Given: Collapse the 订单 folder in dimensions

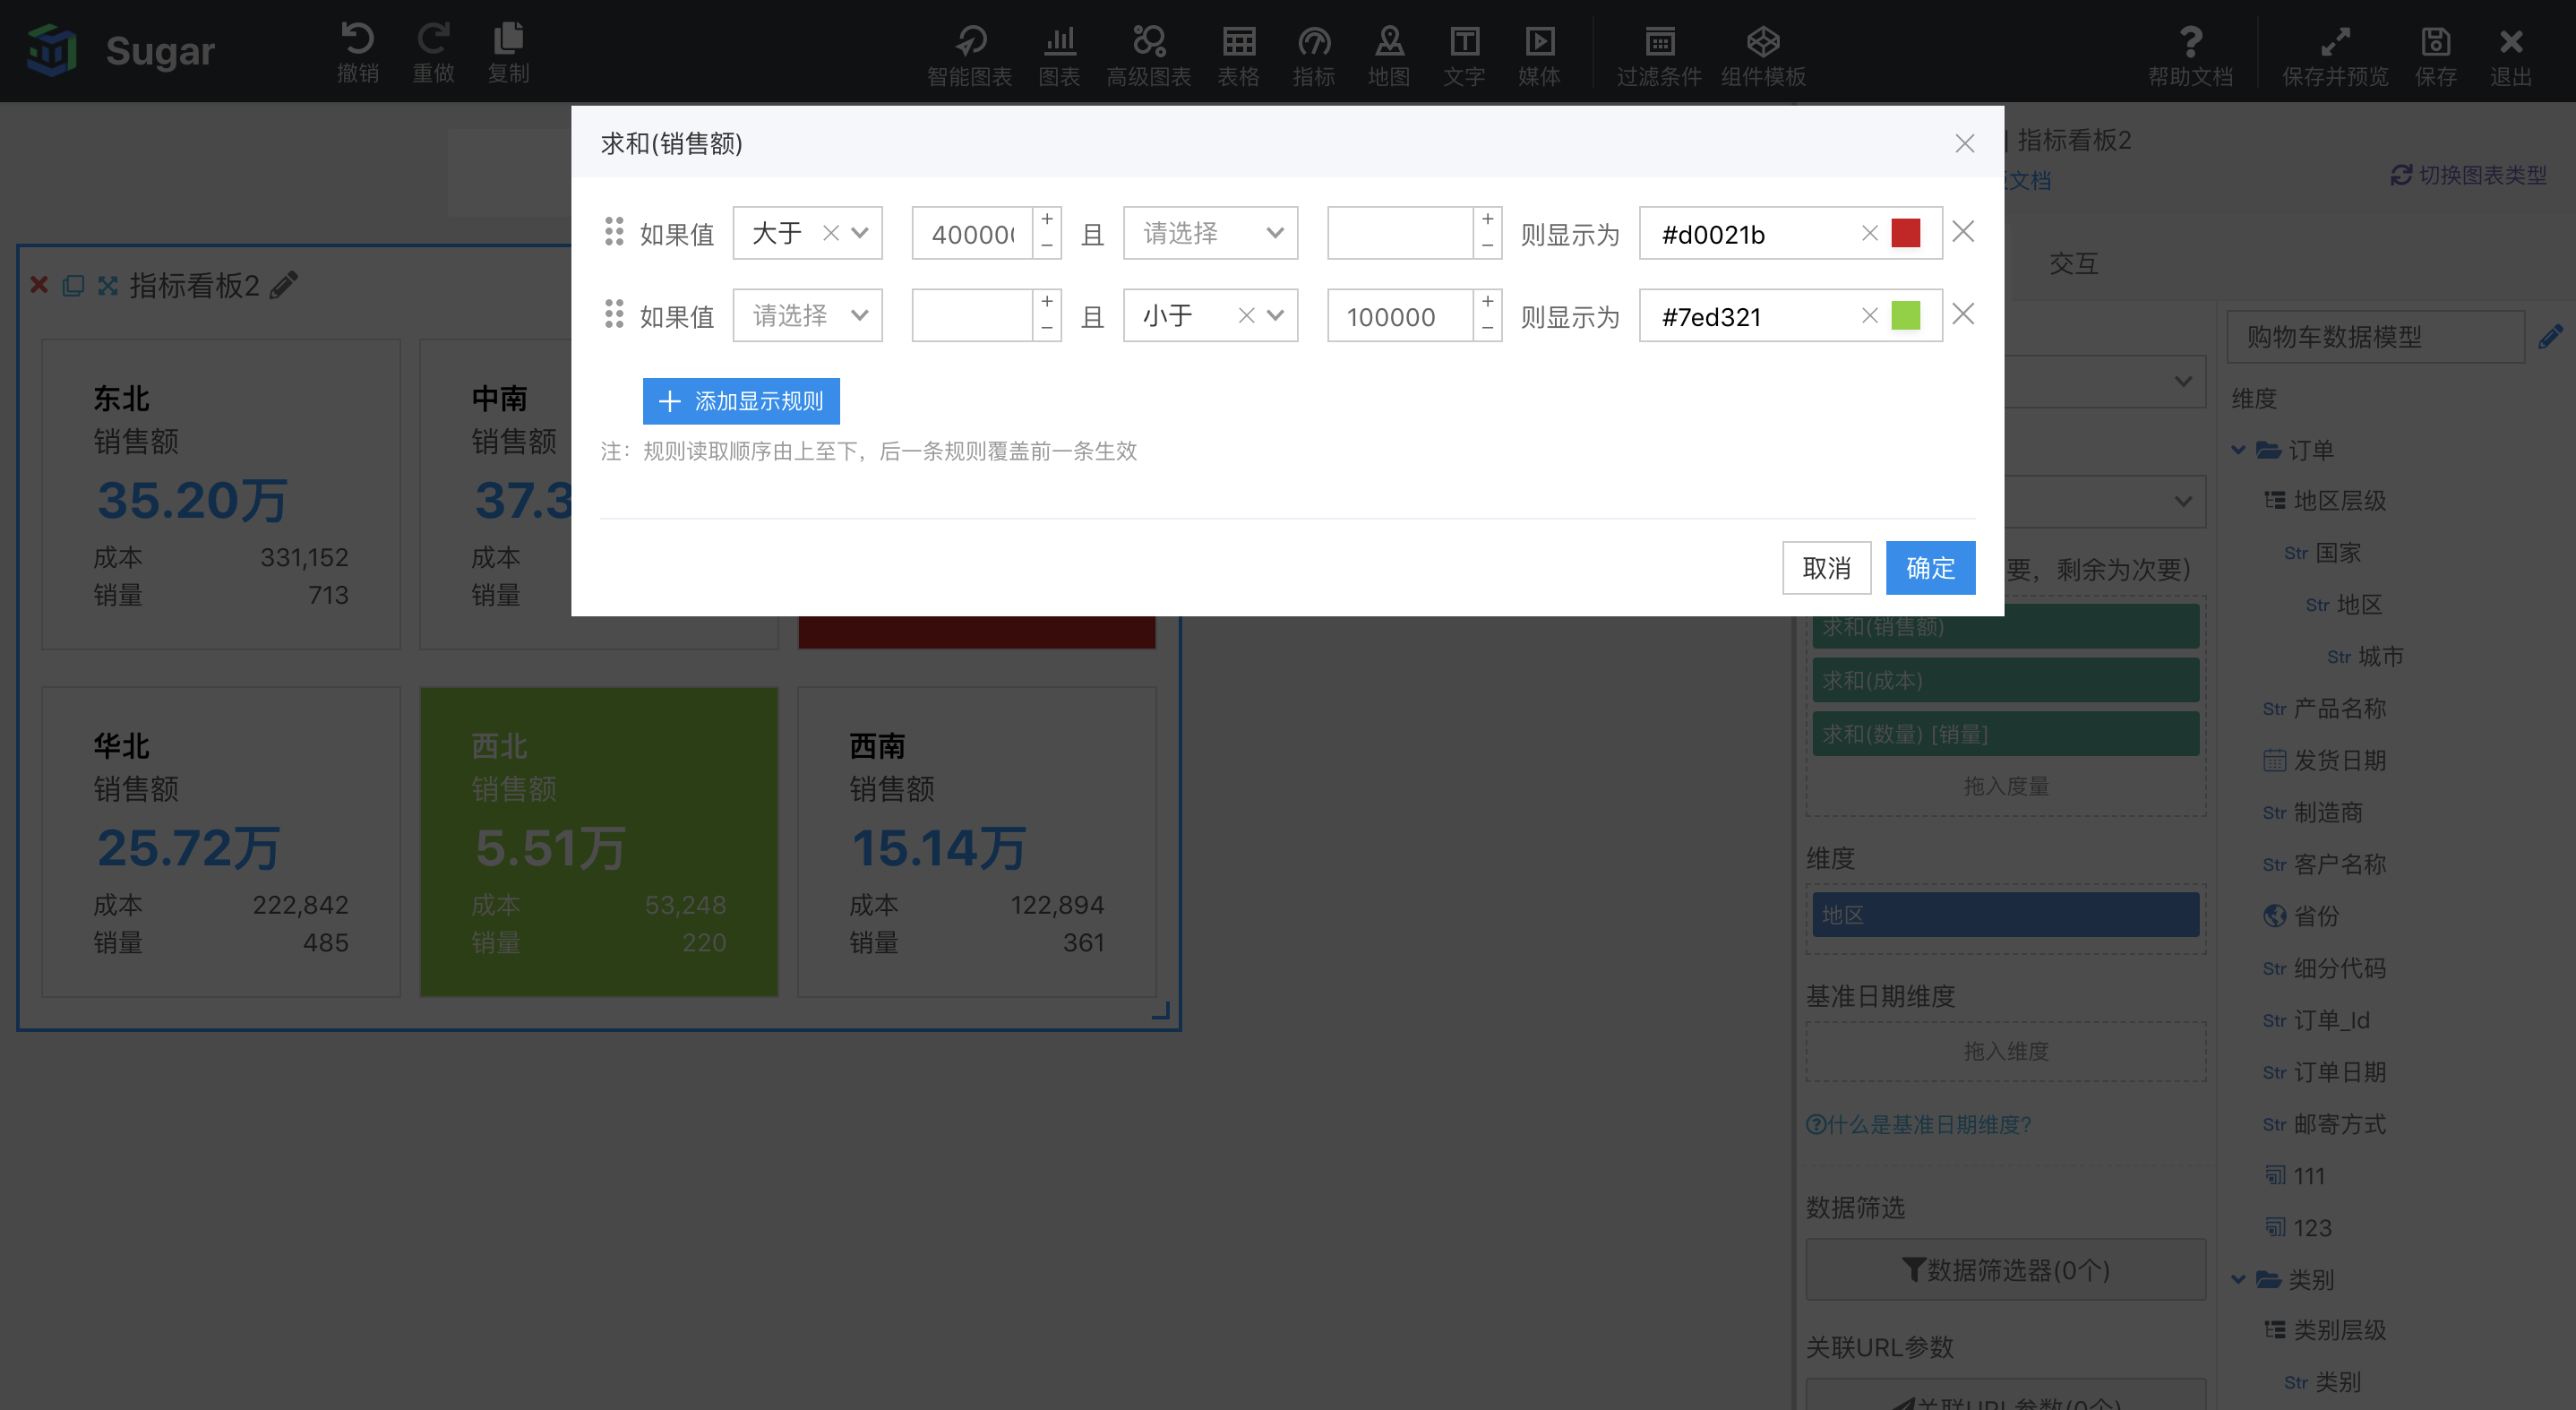Looking at the screenshot, I should [x=2239, y=450].
